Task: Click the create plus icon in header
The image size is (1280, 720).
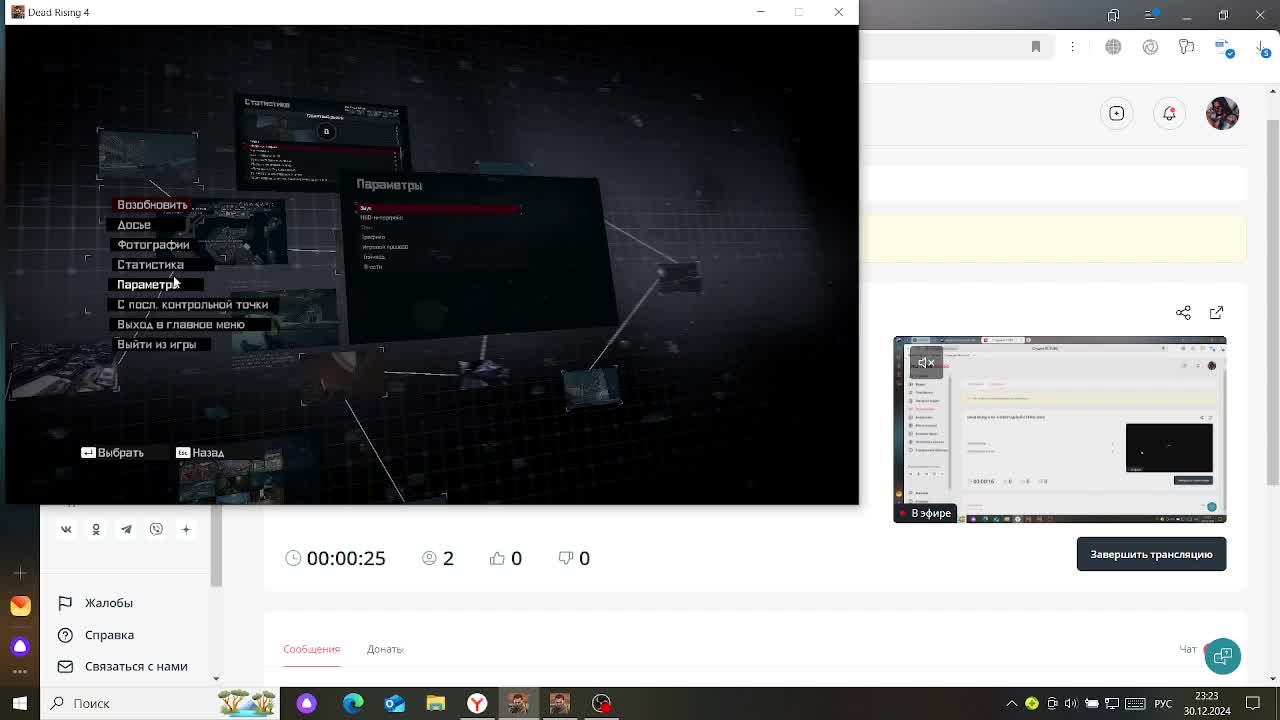Action: point(1117,113)
